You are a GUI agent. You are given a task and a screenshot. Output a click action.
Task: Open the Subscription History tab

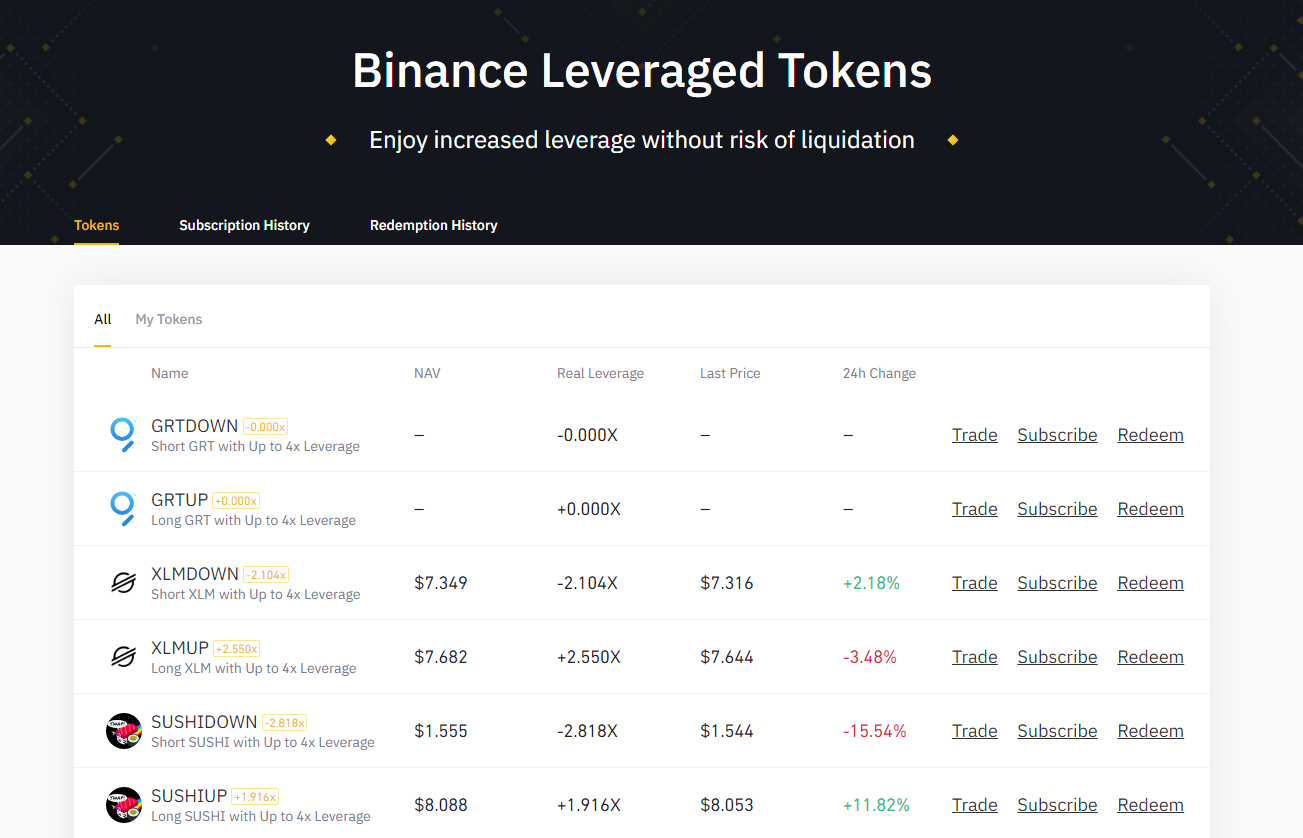tap(244, 225)
